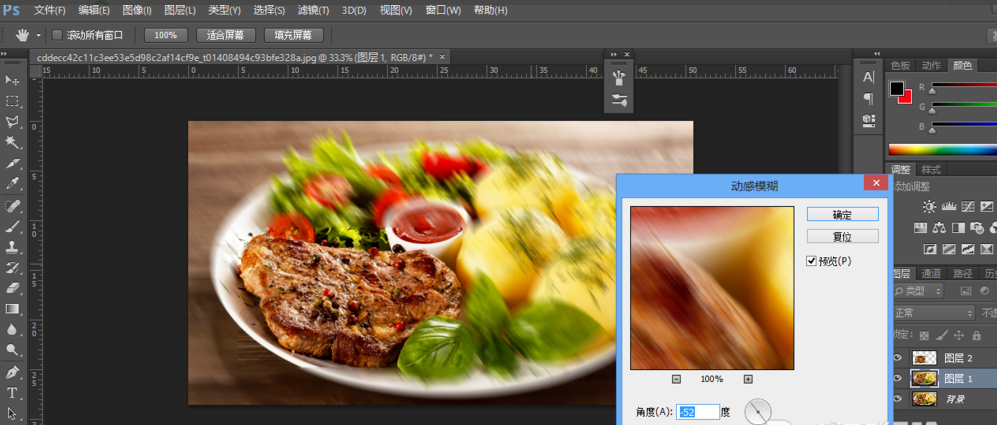Click 确定 in the 动感模糊 dialog
The image size is (997, 425).
[842, 214]
